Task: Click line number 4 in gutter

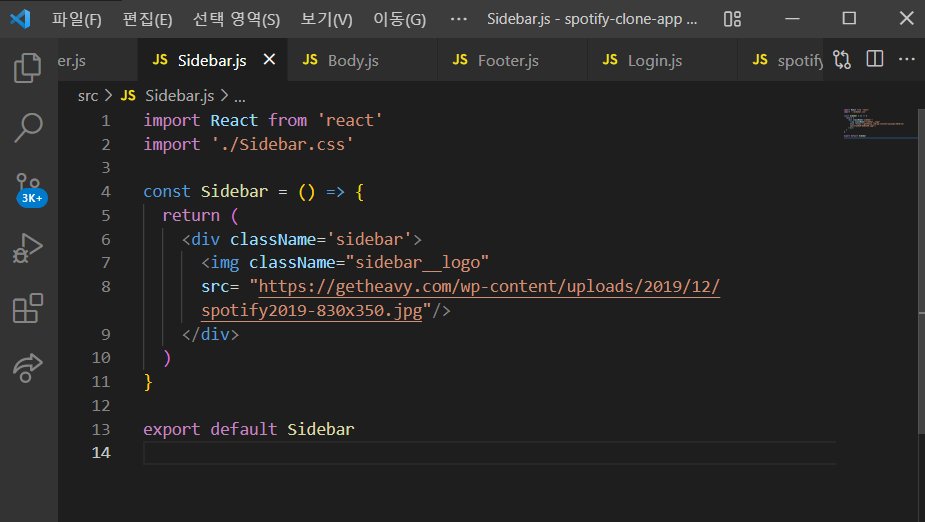Action: (106, 192)
